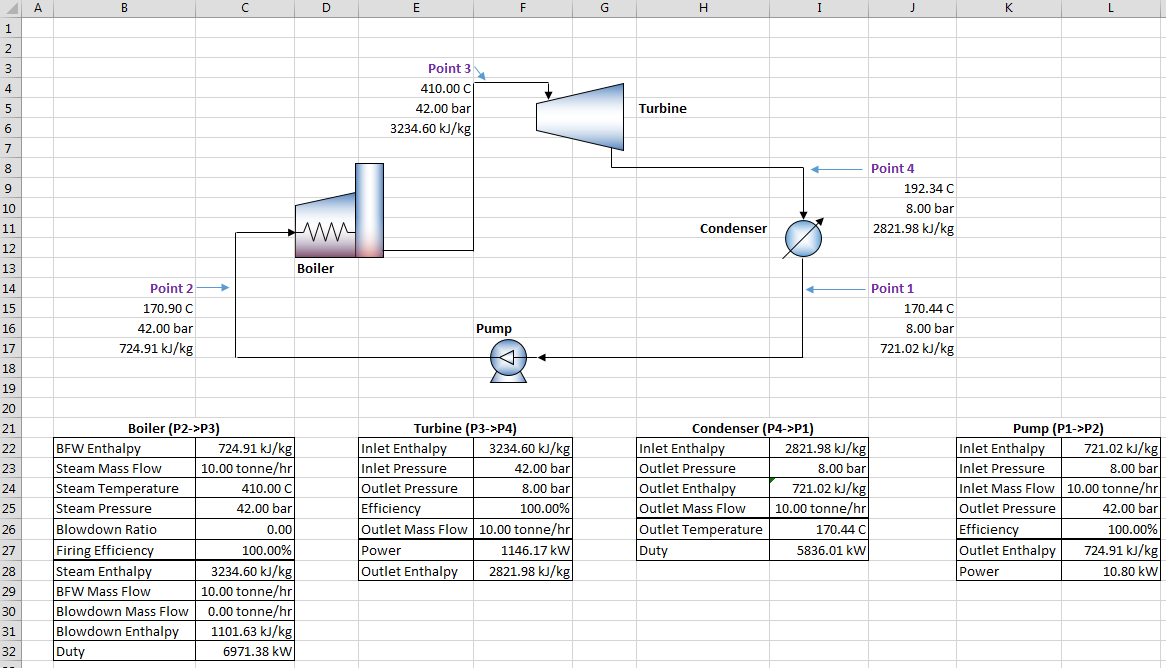Click the Pump (P1->P2) table heading
The width and height of the screenshot is (1166, 668).
1058,428
